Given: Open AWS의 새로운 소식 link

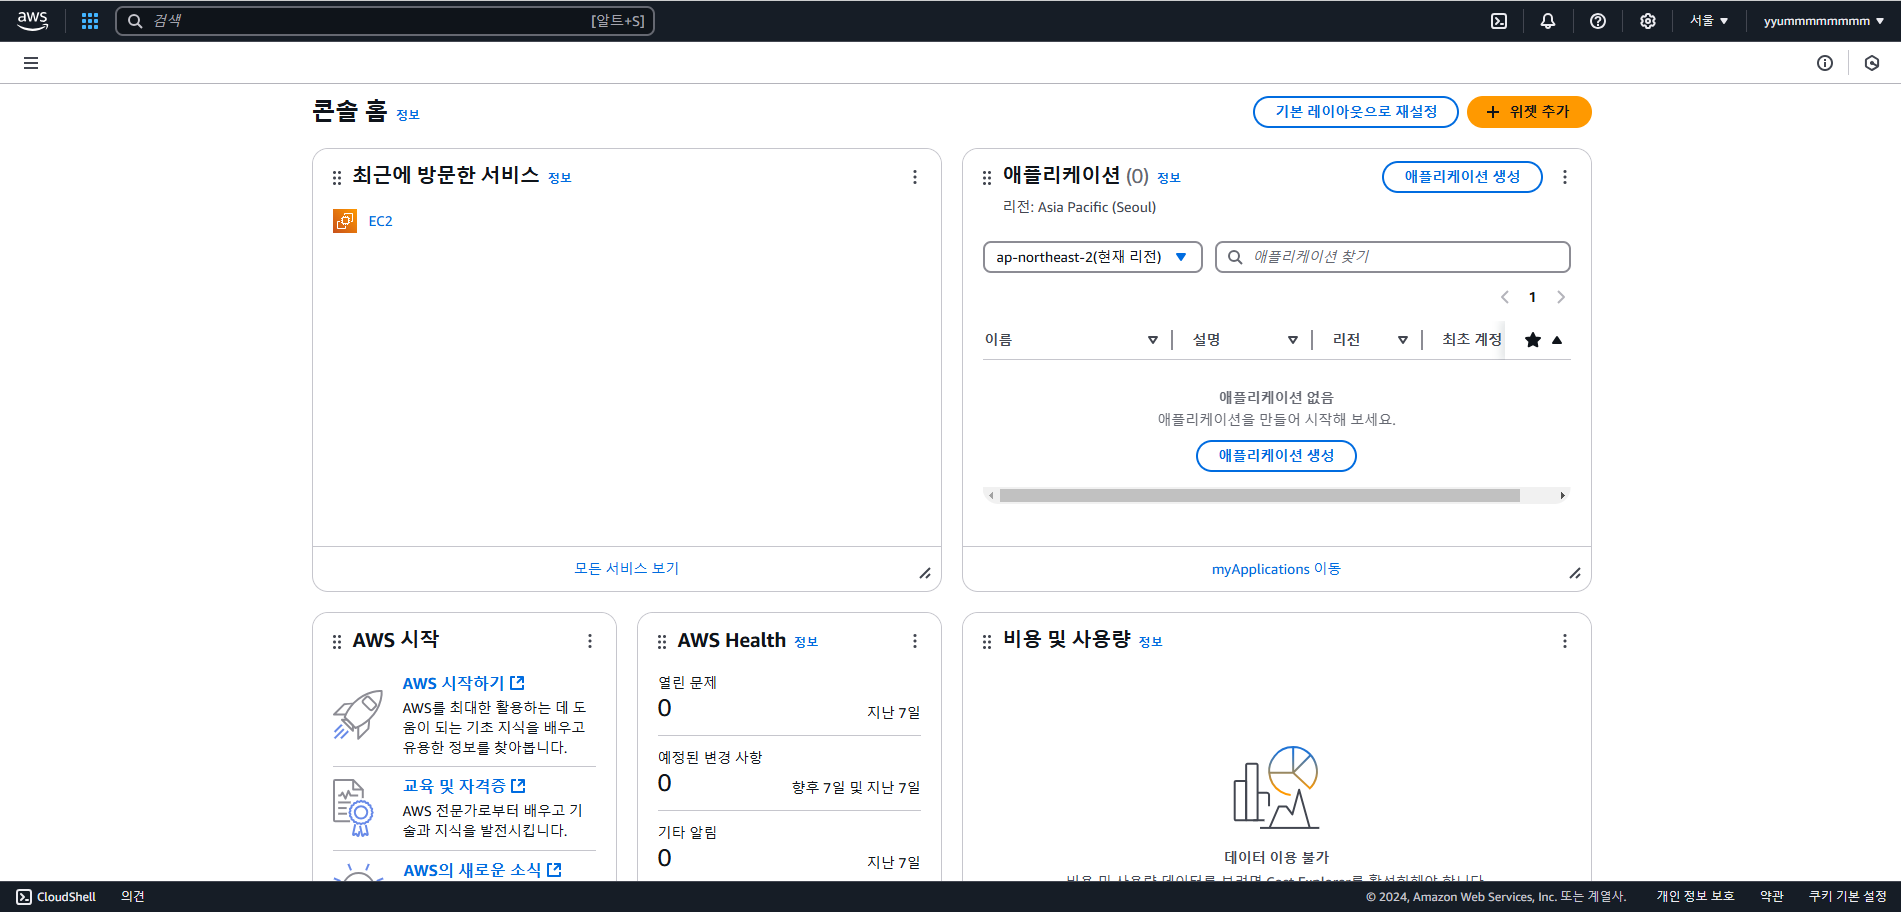Looking at the screenshot, I should pyautogui.click(x=482, y=870).
